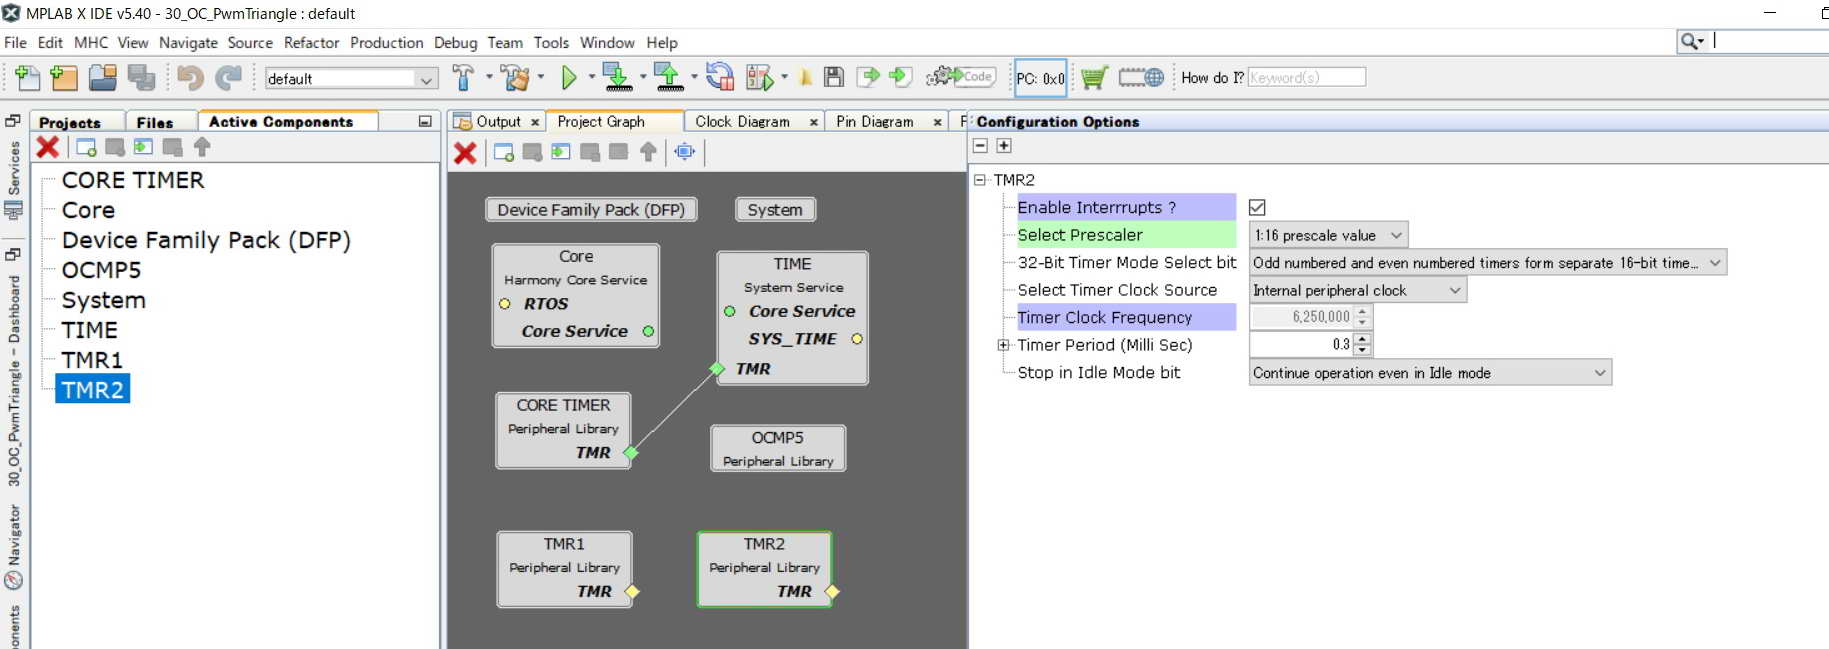Image resolution: width=1829 pixels, height=649 pixels.
Task: Click the Hold in Reset icon
Action: pos(719,77)
